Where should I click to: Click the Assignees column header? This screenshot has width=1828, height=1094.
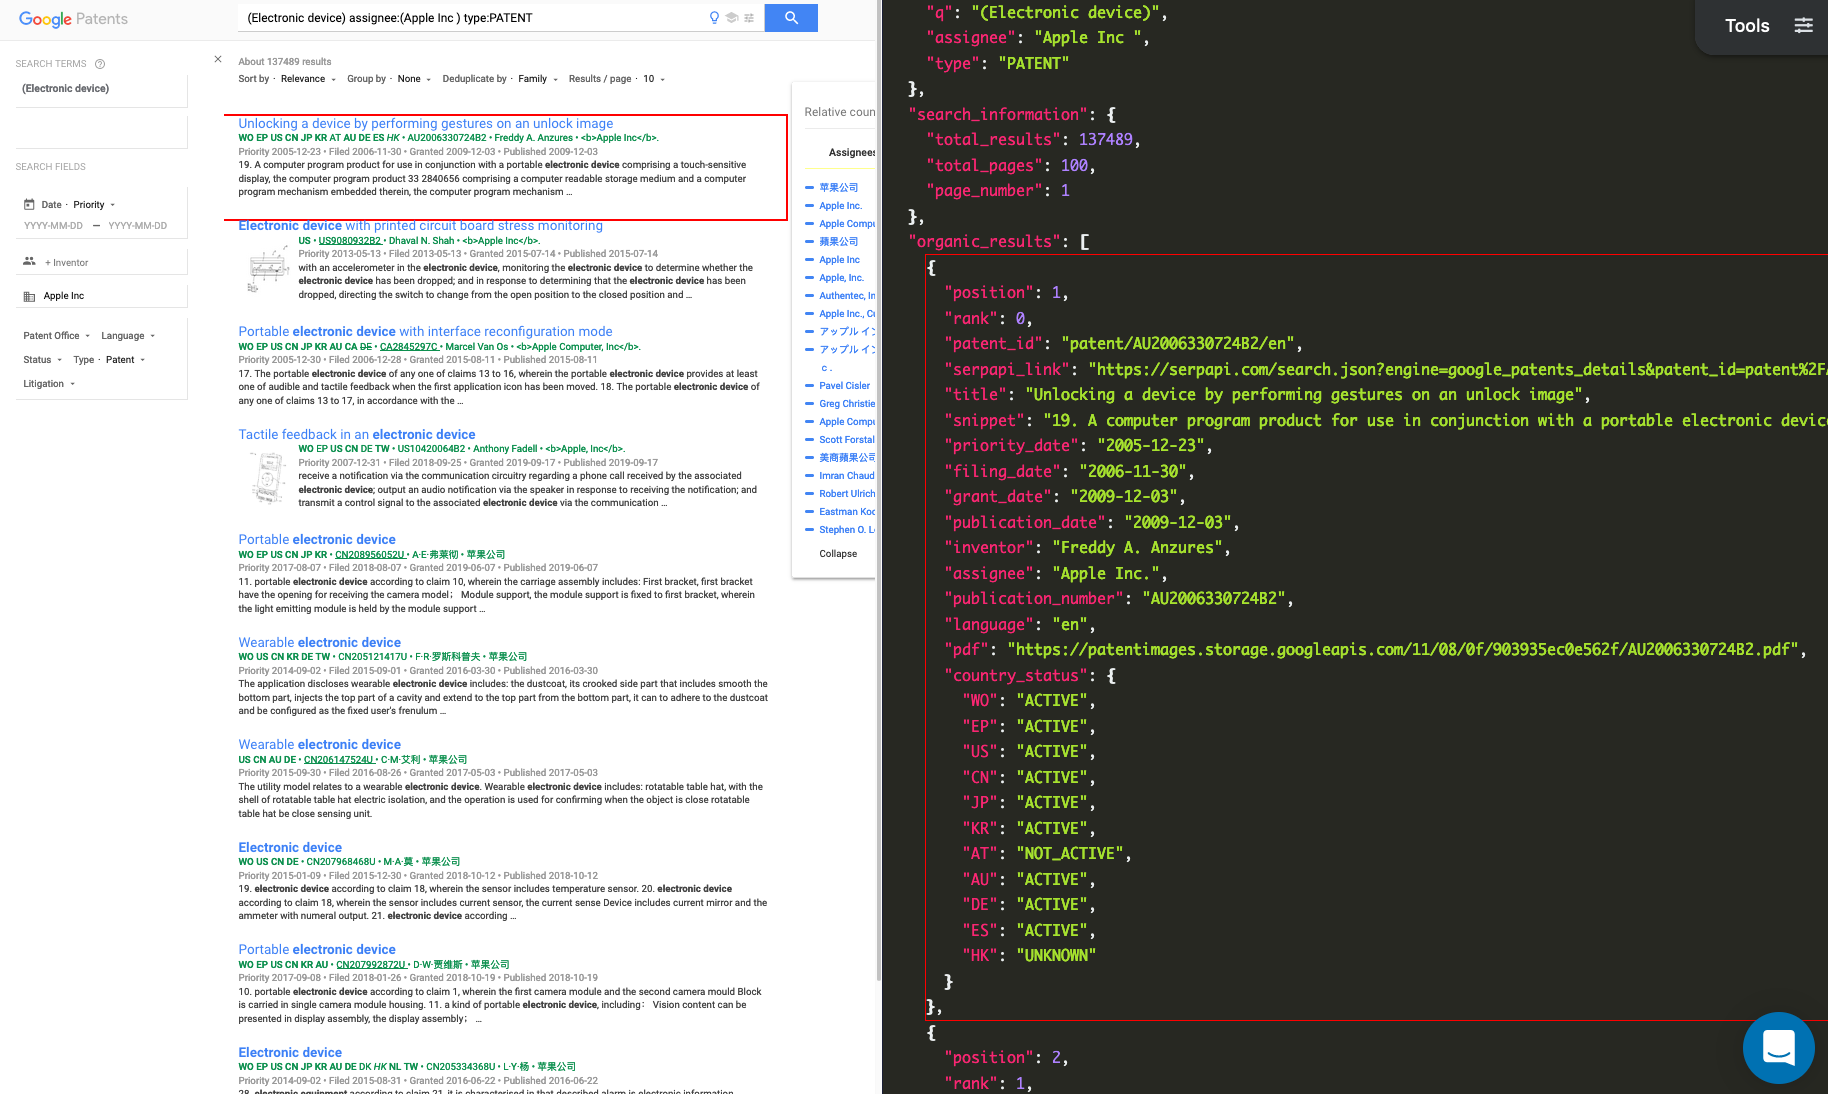point(851,153)
